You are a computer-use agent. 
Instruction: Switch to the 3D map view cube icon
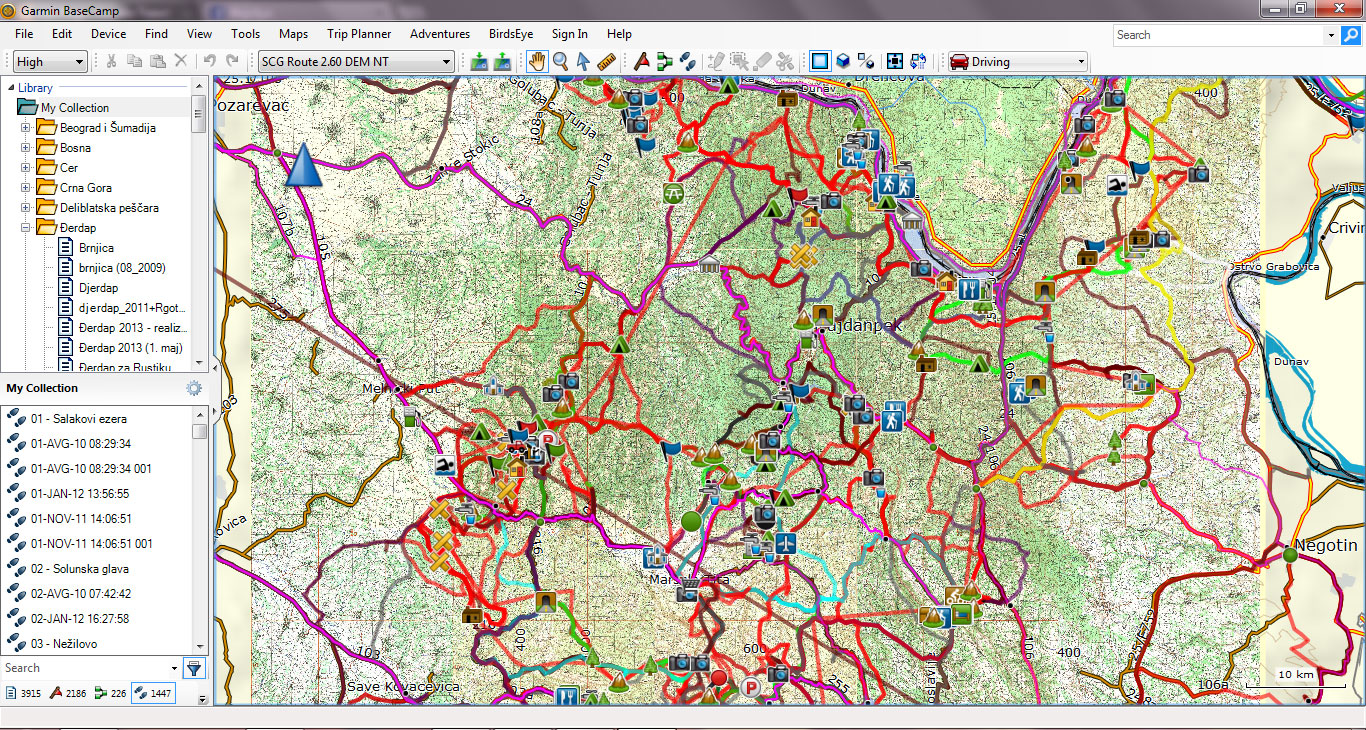click(x=843, y=62)
